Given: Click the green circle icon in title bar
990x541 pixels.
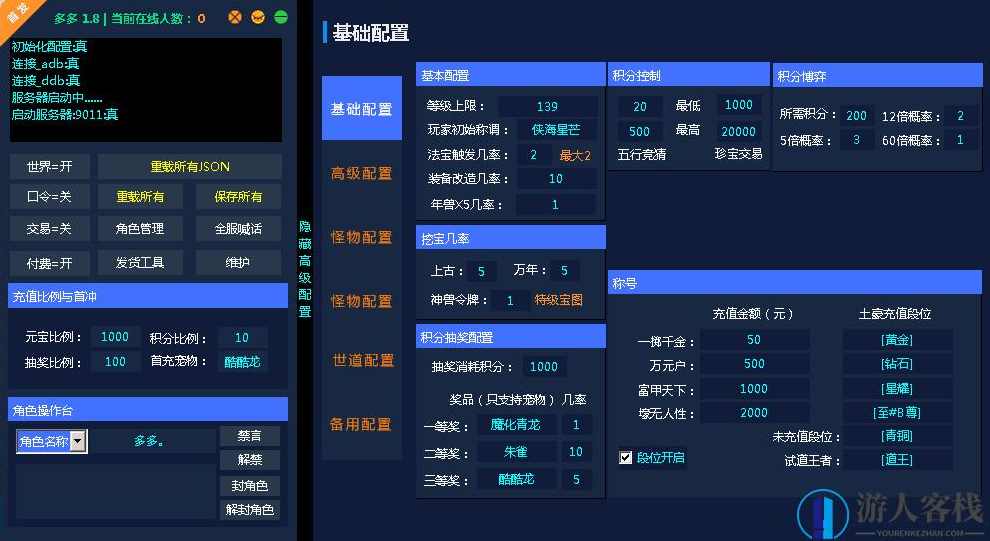Looking at the screenshot, I should 281,17.
